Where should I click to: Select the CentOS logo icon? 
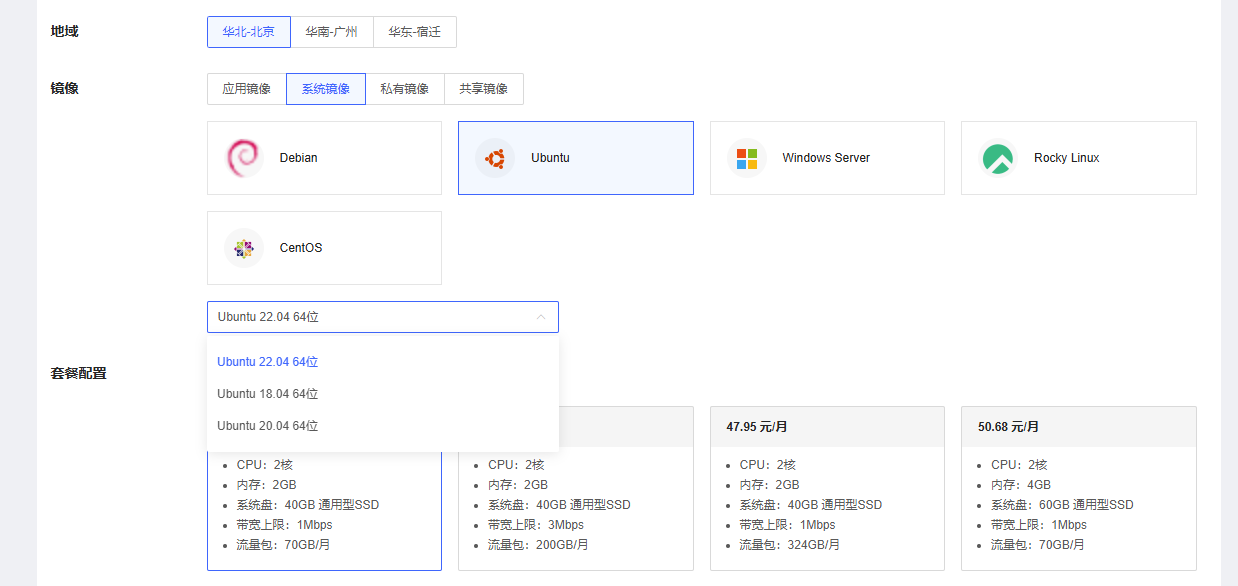pyautogui.click(x=243, y=248)
